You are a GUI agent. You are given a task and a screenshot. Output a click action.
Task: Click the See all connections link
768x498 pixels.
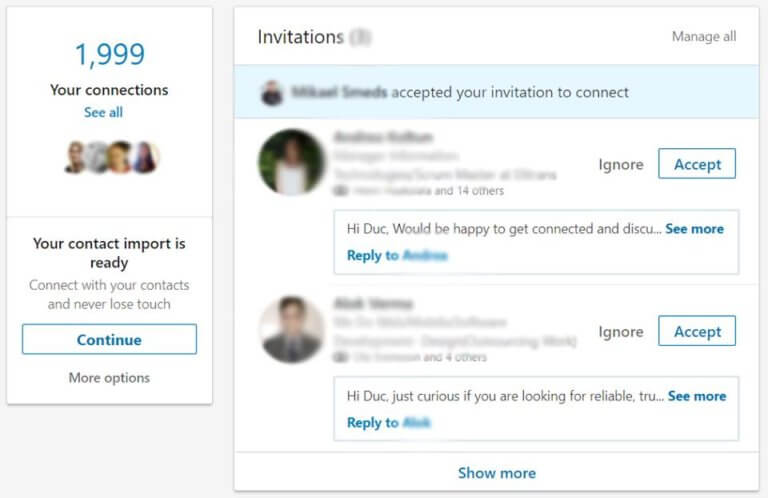[103, 112]
